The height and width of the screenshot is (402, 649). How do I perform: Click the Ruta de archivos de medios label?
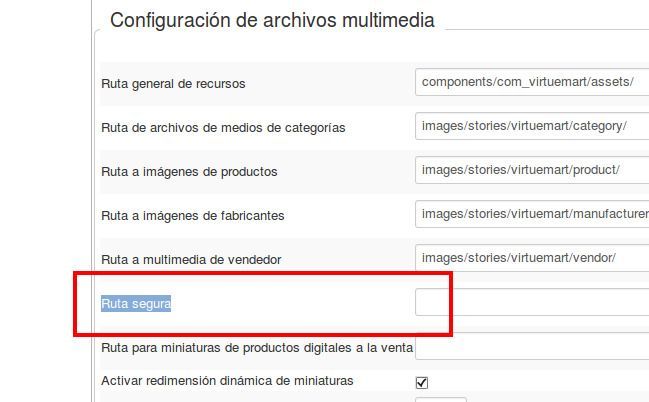(223, 128)
